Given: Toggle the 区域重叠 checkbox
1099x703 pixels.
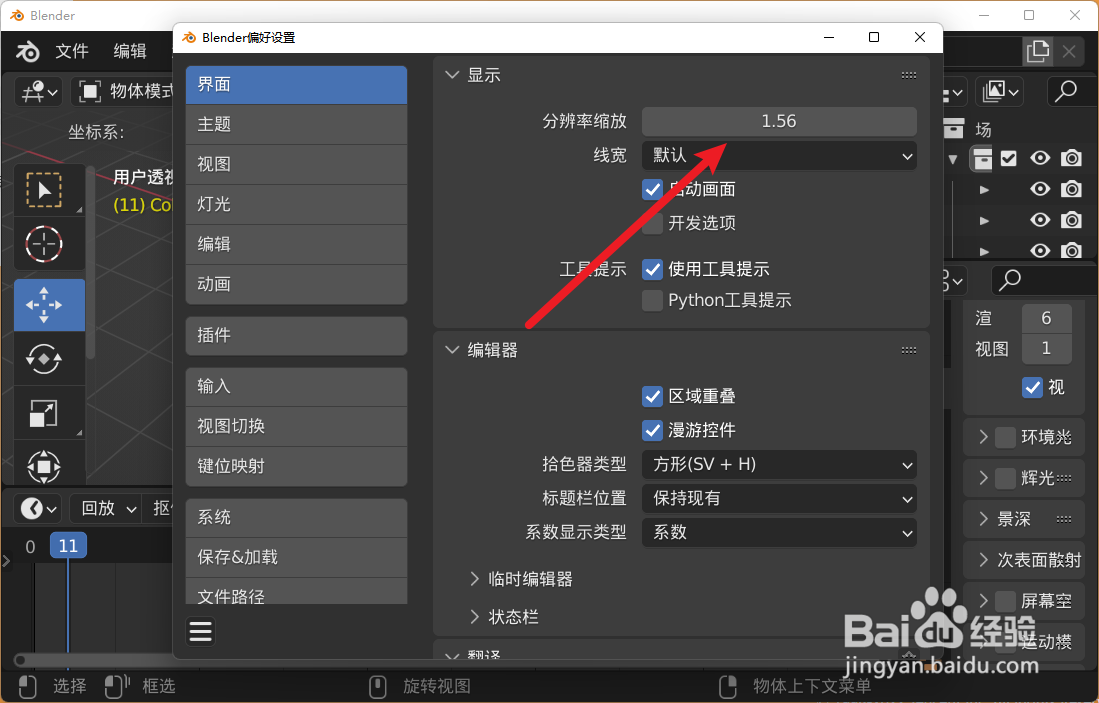Looking at the screenshot, I should pos(653,396).
